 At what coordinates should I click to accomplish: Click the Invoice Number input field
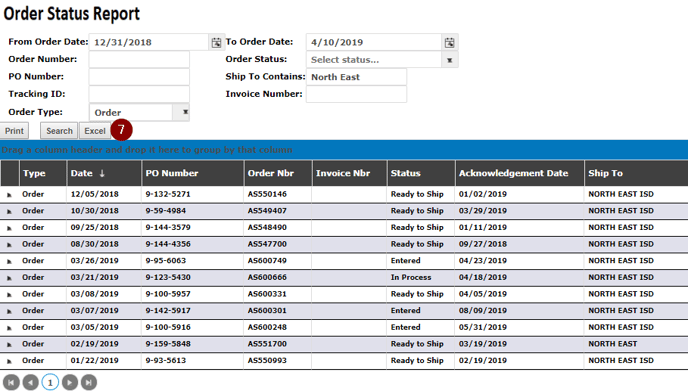(x=356, y=94)
